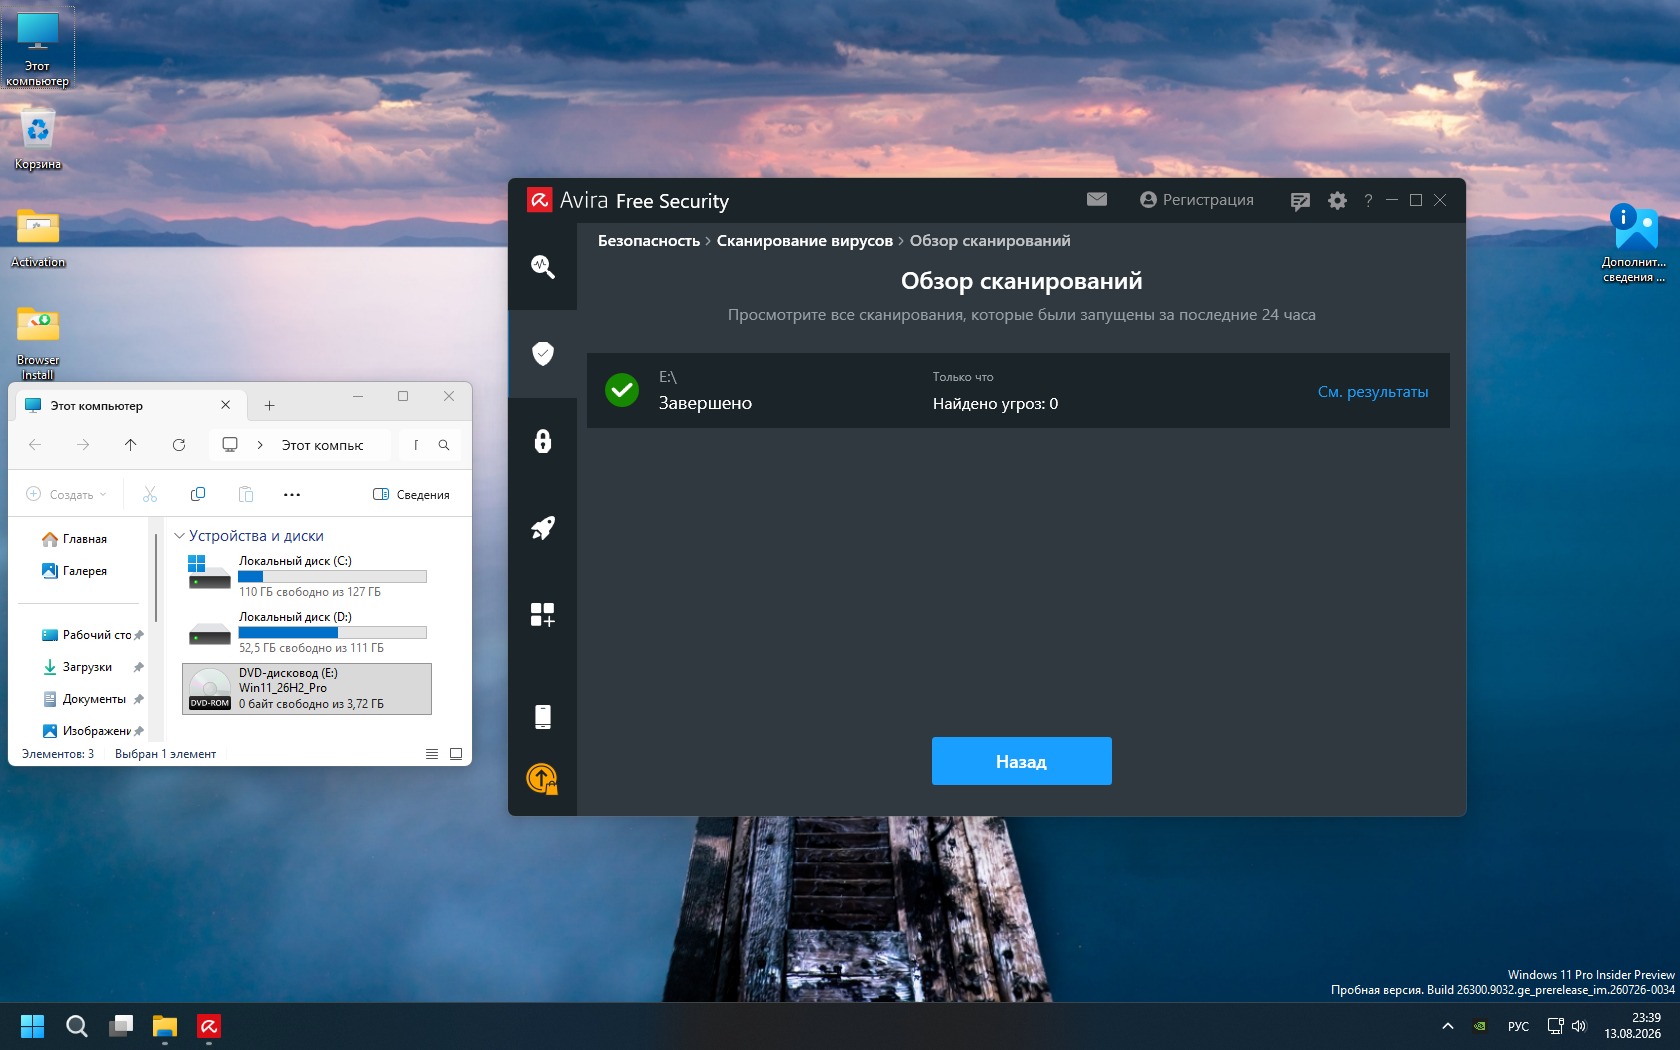Open Avira help question mark
The width and height of the screenshot is (1680, 1050).
pos(1368,200)
